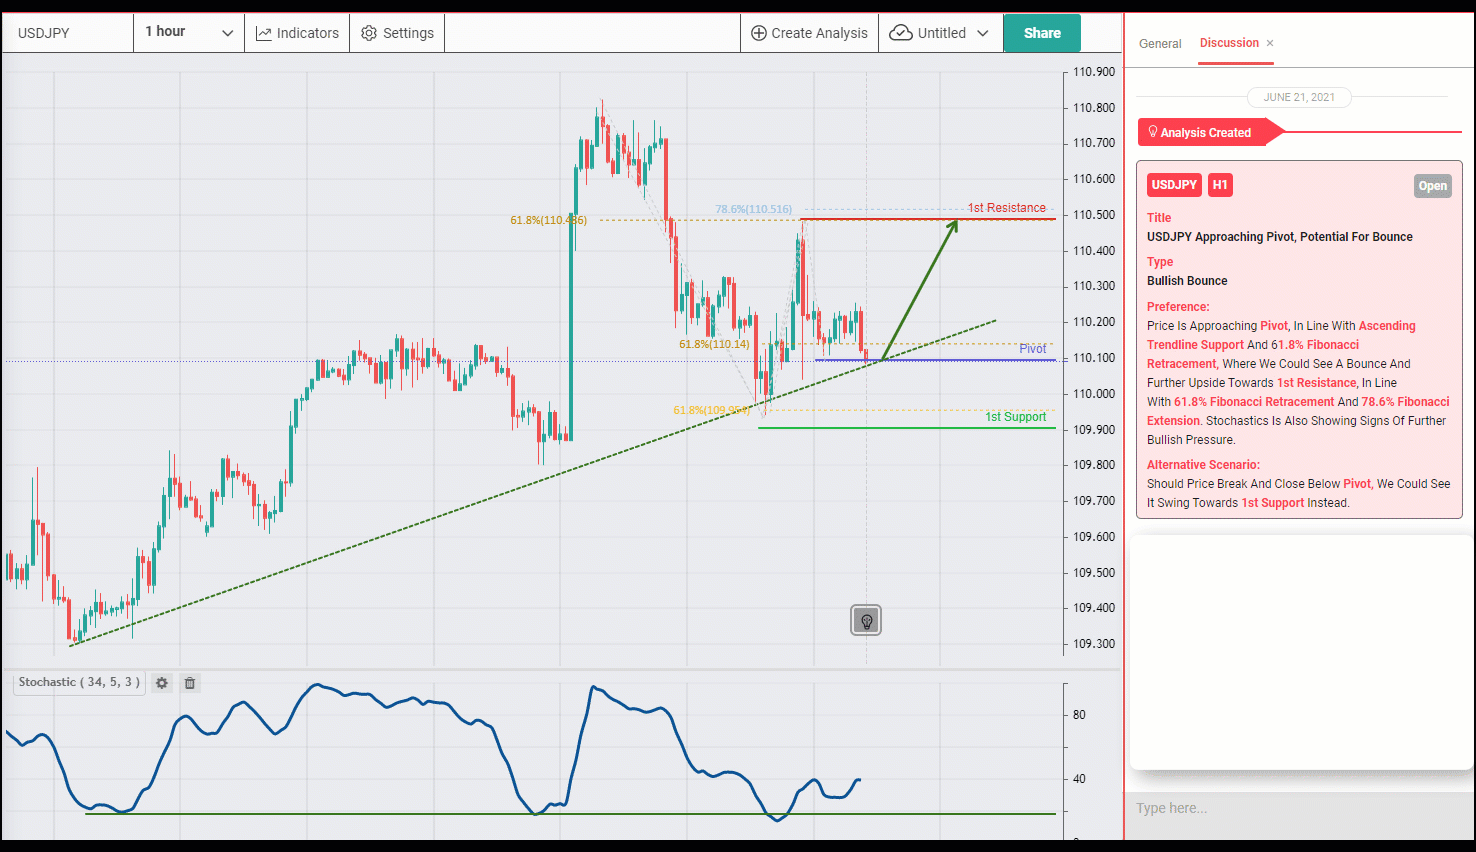This screenshot has width=1476, height=852.
Task: Click the 1st Support label on chart
Action: 1016,417
